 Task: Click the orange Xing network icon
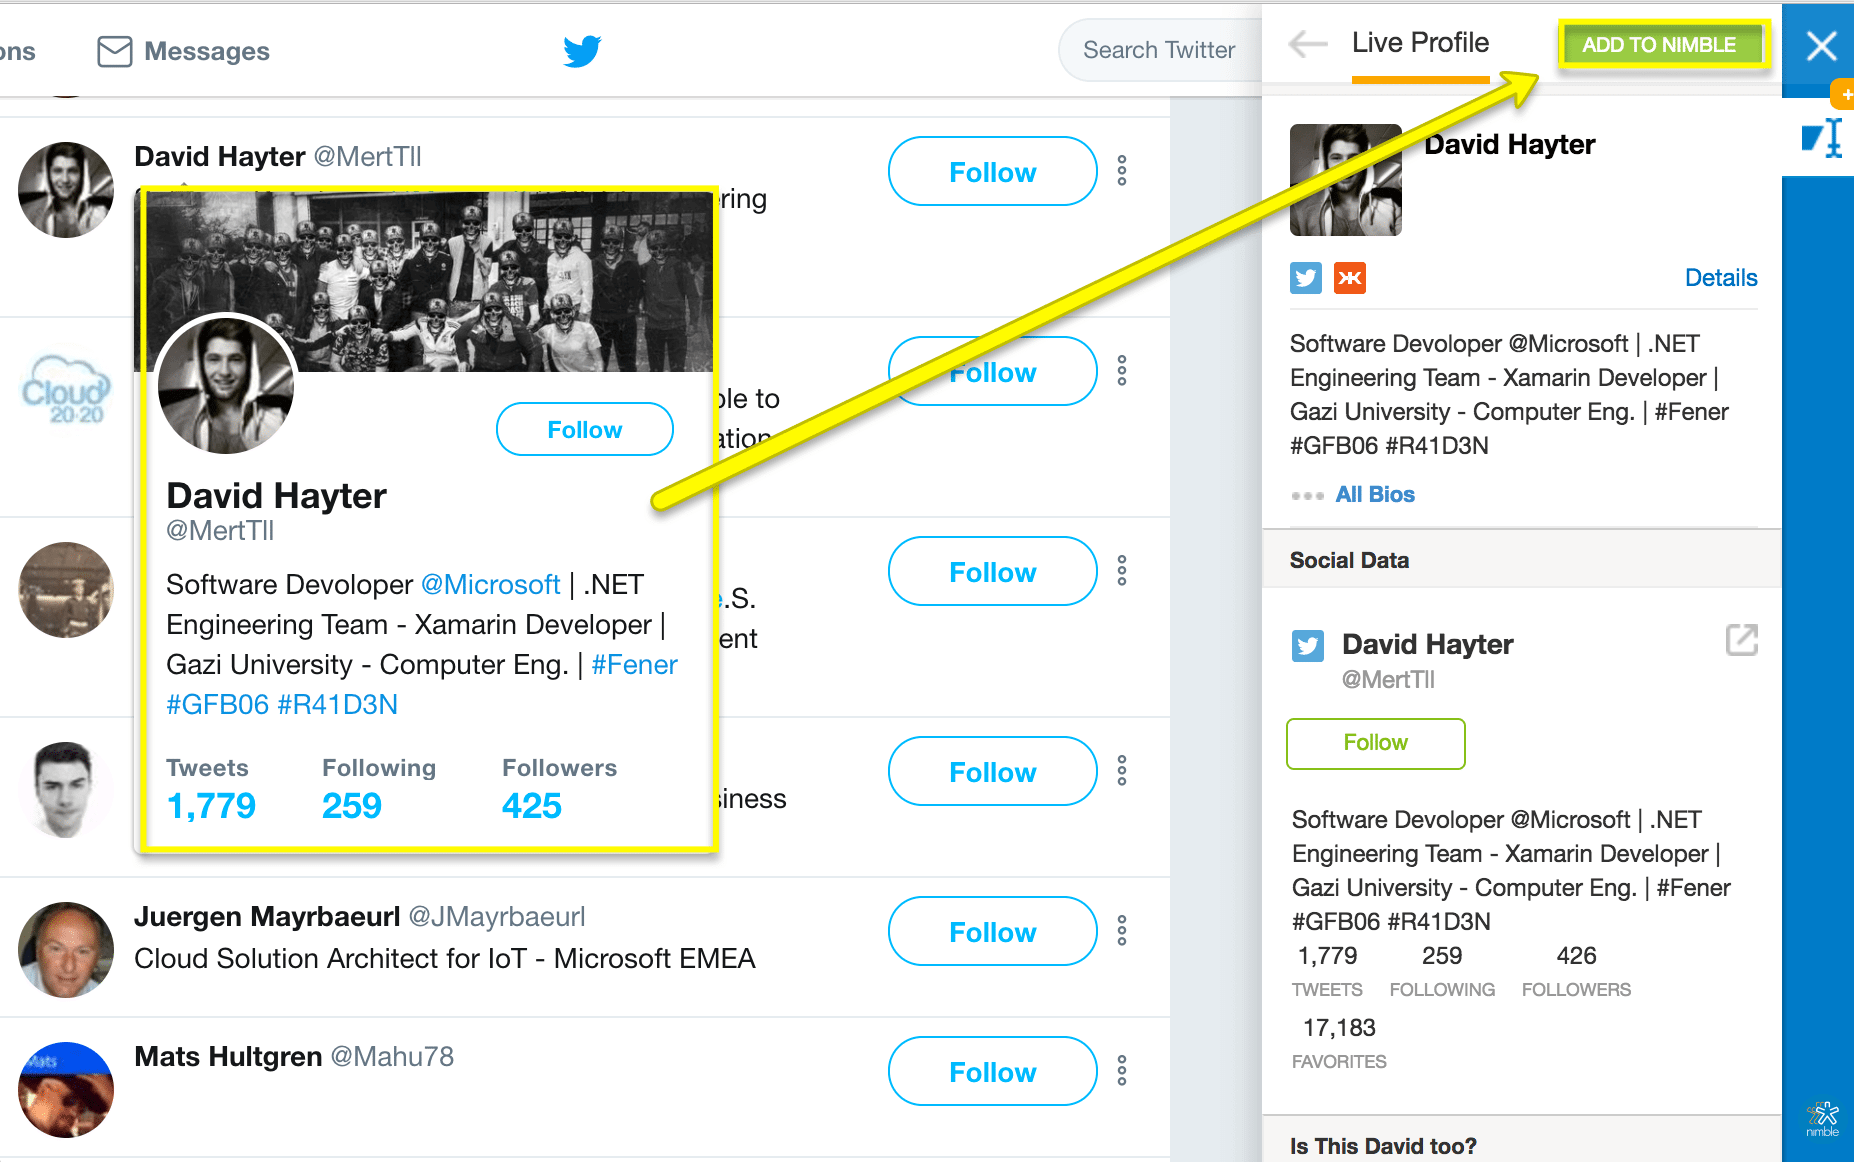[x=1350, y=278]
